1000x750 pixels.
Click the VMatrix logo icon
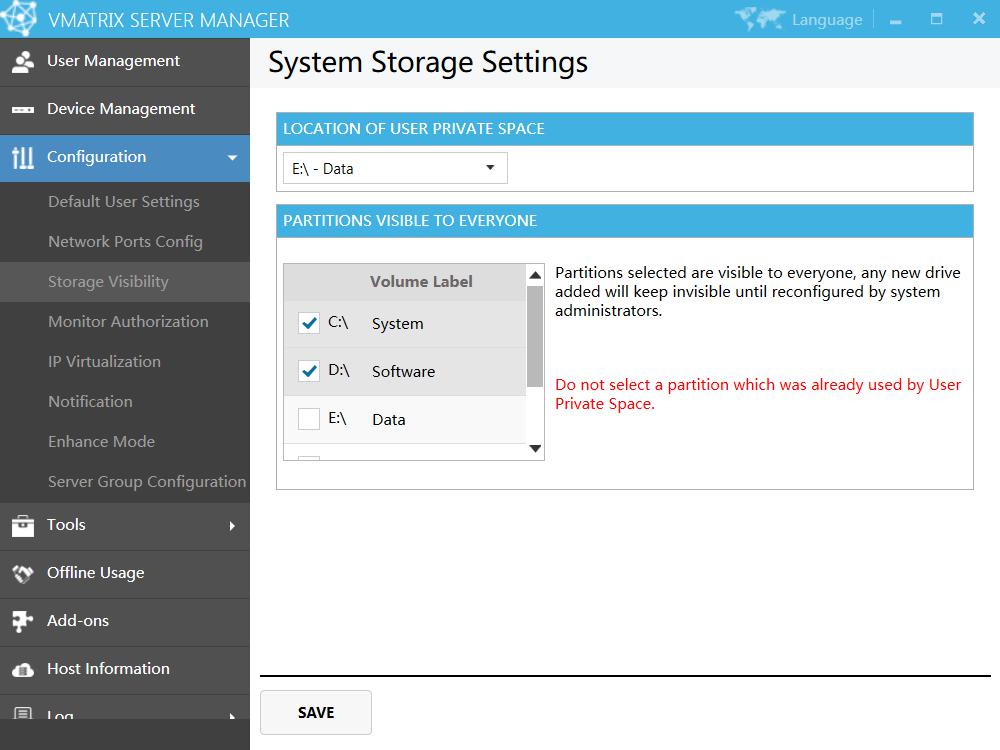18,17
